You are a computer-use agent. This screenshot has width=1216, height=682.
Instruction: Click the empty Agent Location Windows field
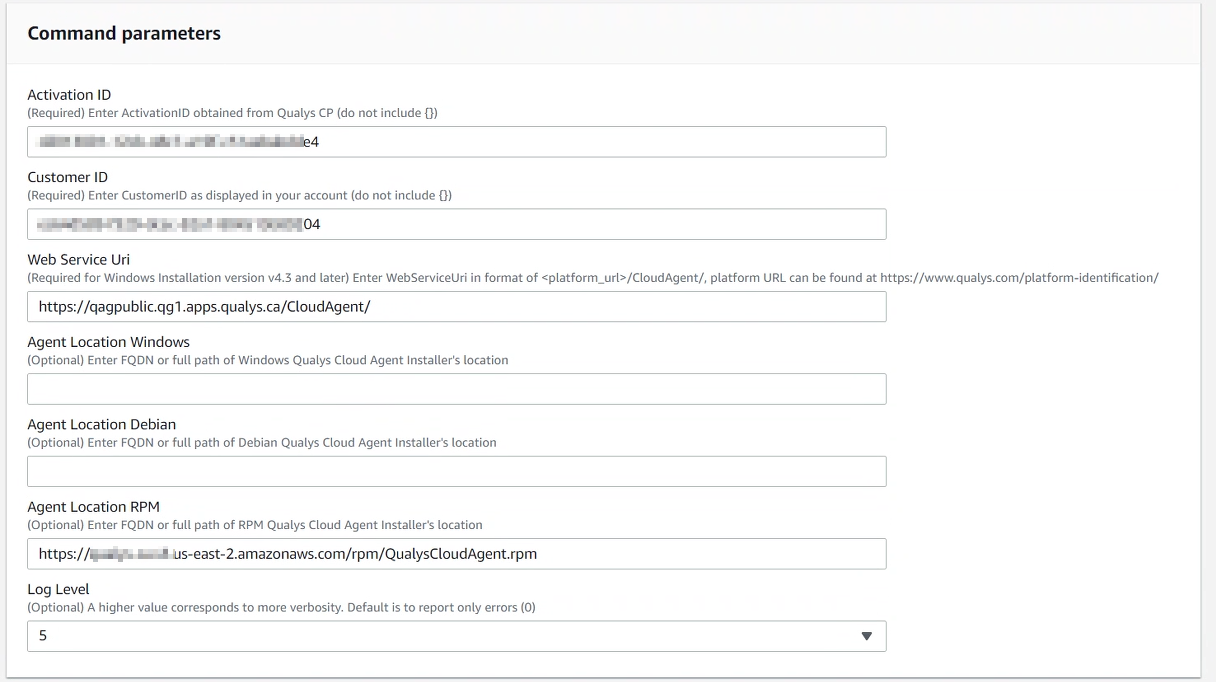(x=456, y=389)
